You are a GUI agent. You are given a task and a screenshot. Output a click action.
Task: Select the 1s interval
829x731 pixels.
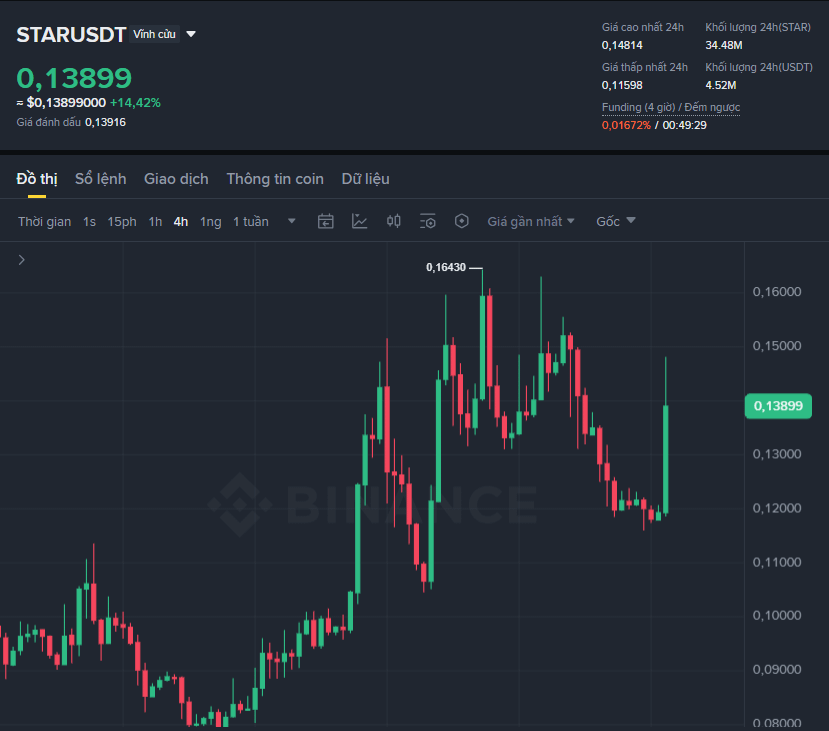click(89, 221)
